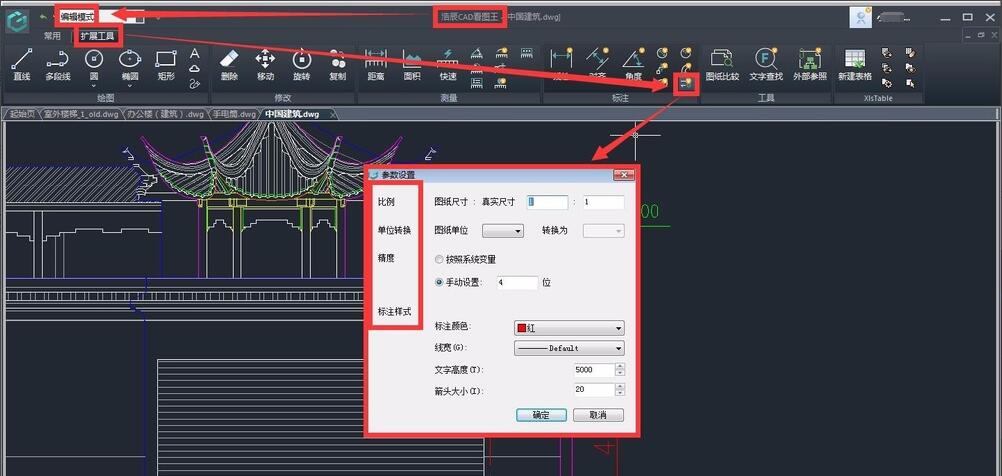Click the application logo menu button
1002x476 pixels.
(x=17, y=20)
